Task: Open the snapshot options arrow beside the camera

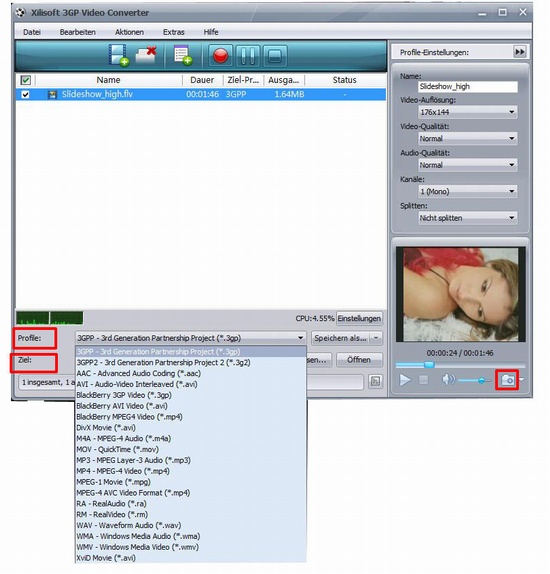Action: click(521, 380)
